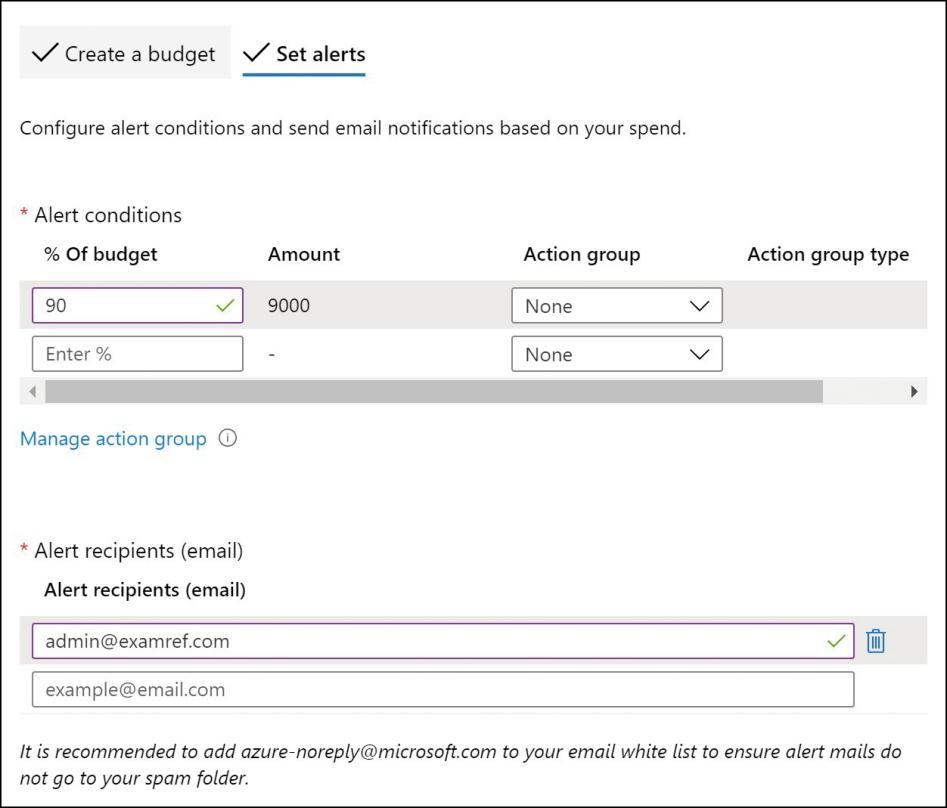Click the green checkmark in the 90 percent field
The width and height of the screenshot is (947, 808).
coord(225,306)
